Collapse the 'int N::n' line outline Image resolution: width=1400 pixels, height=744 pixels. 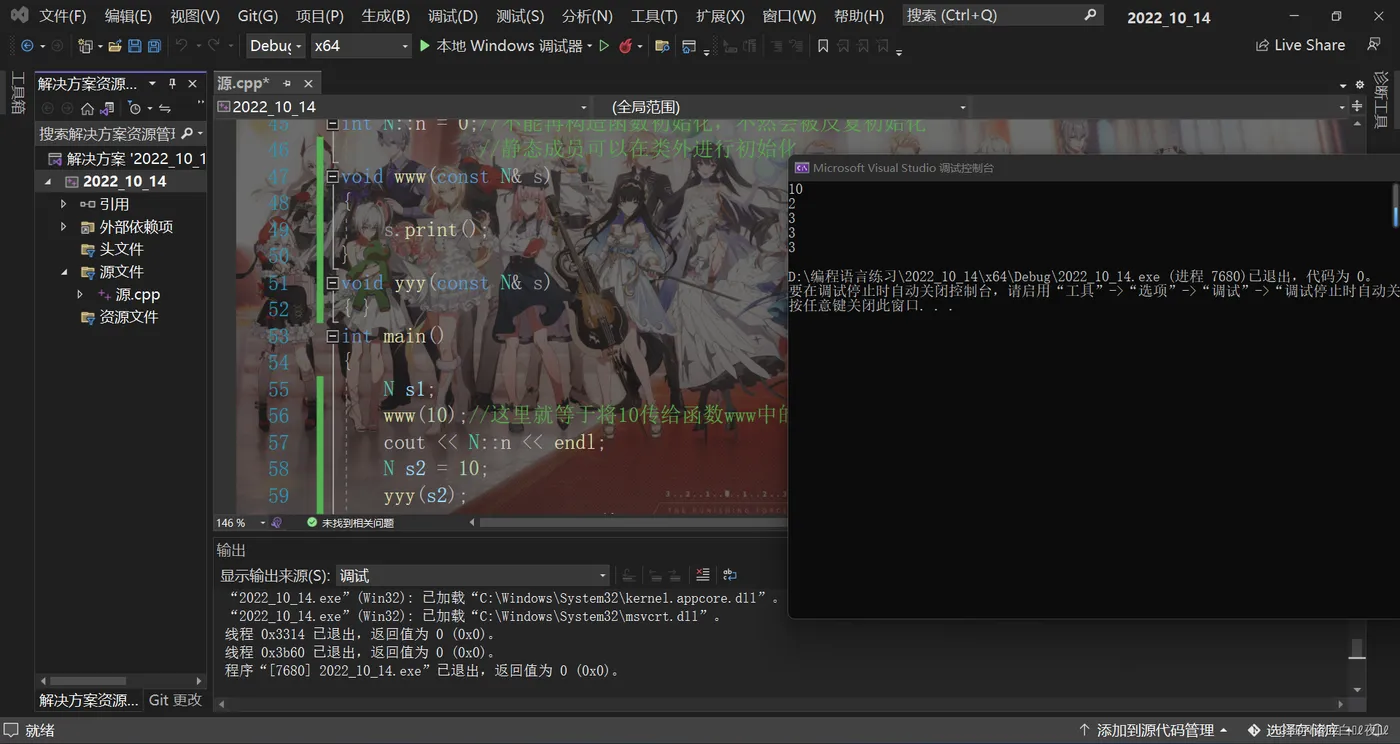[332, 124]
